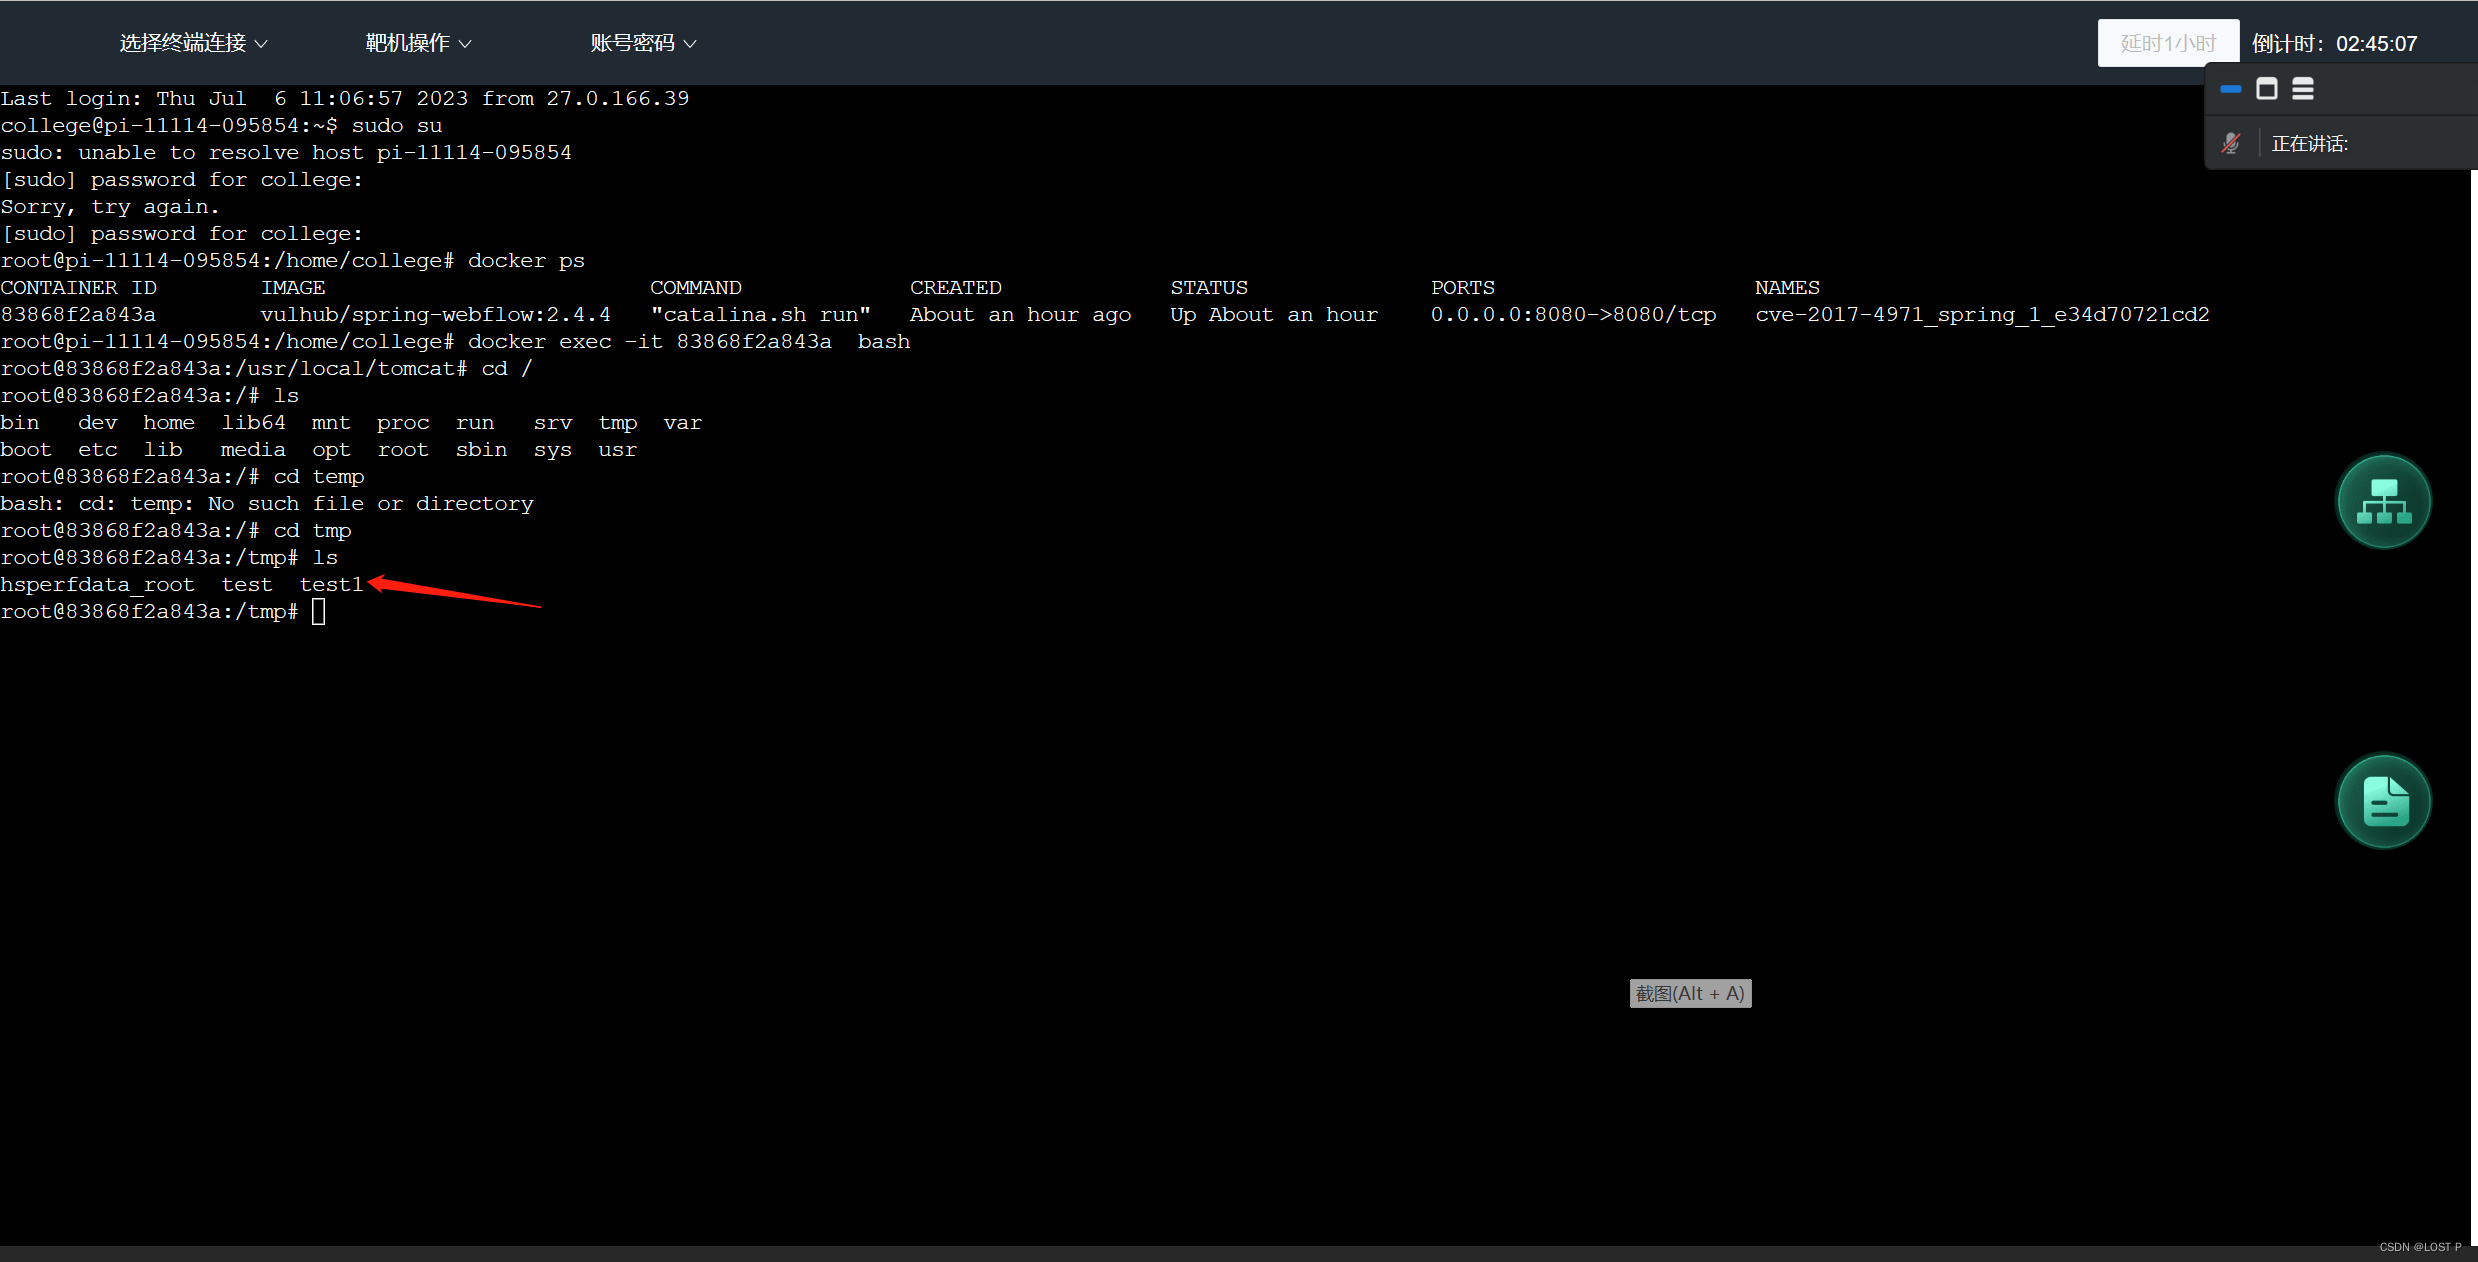Click the PORTS value 0.0.0.0:8080->8080/tcp

[1573, 314]
